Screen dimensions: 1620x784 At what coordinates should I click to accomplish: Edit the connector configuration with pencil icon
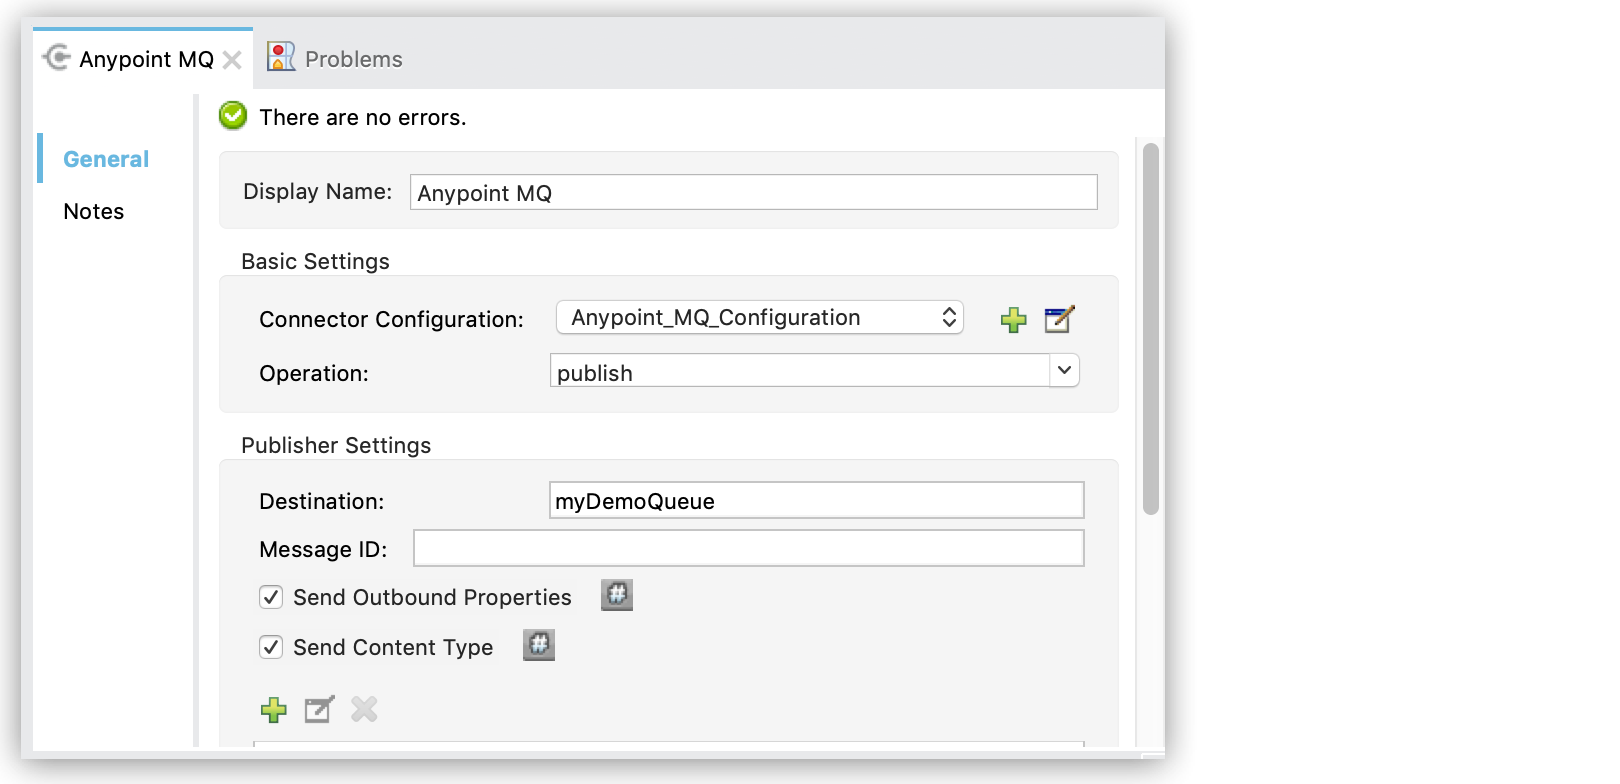1059,320
